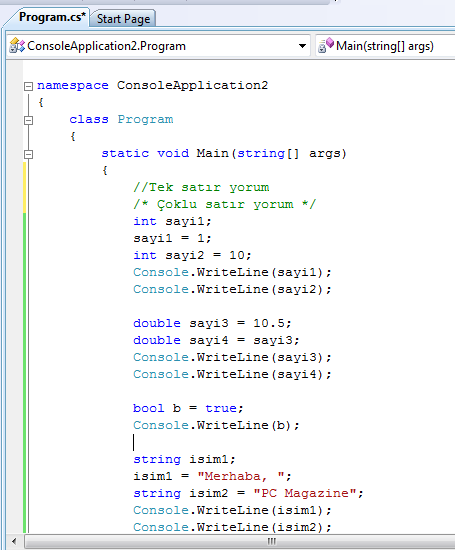Collapse the namespace ConsoleApplication2 block
Screen dimensions: 455x550
pos(28,86)
